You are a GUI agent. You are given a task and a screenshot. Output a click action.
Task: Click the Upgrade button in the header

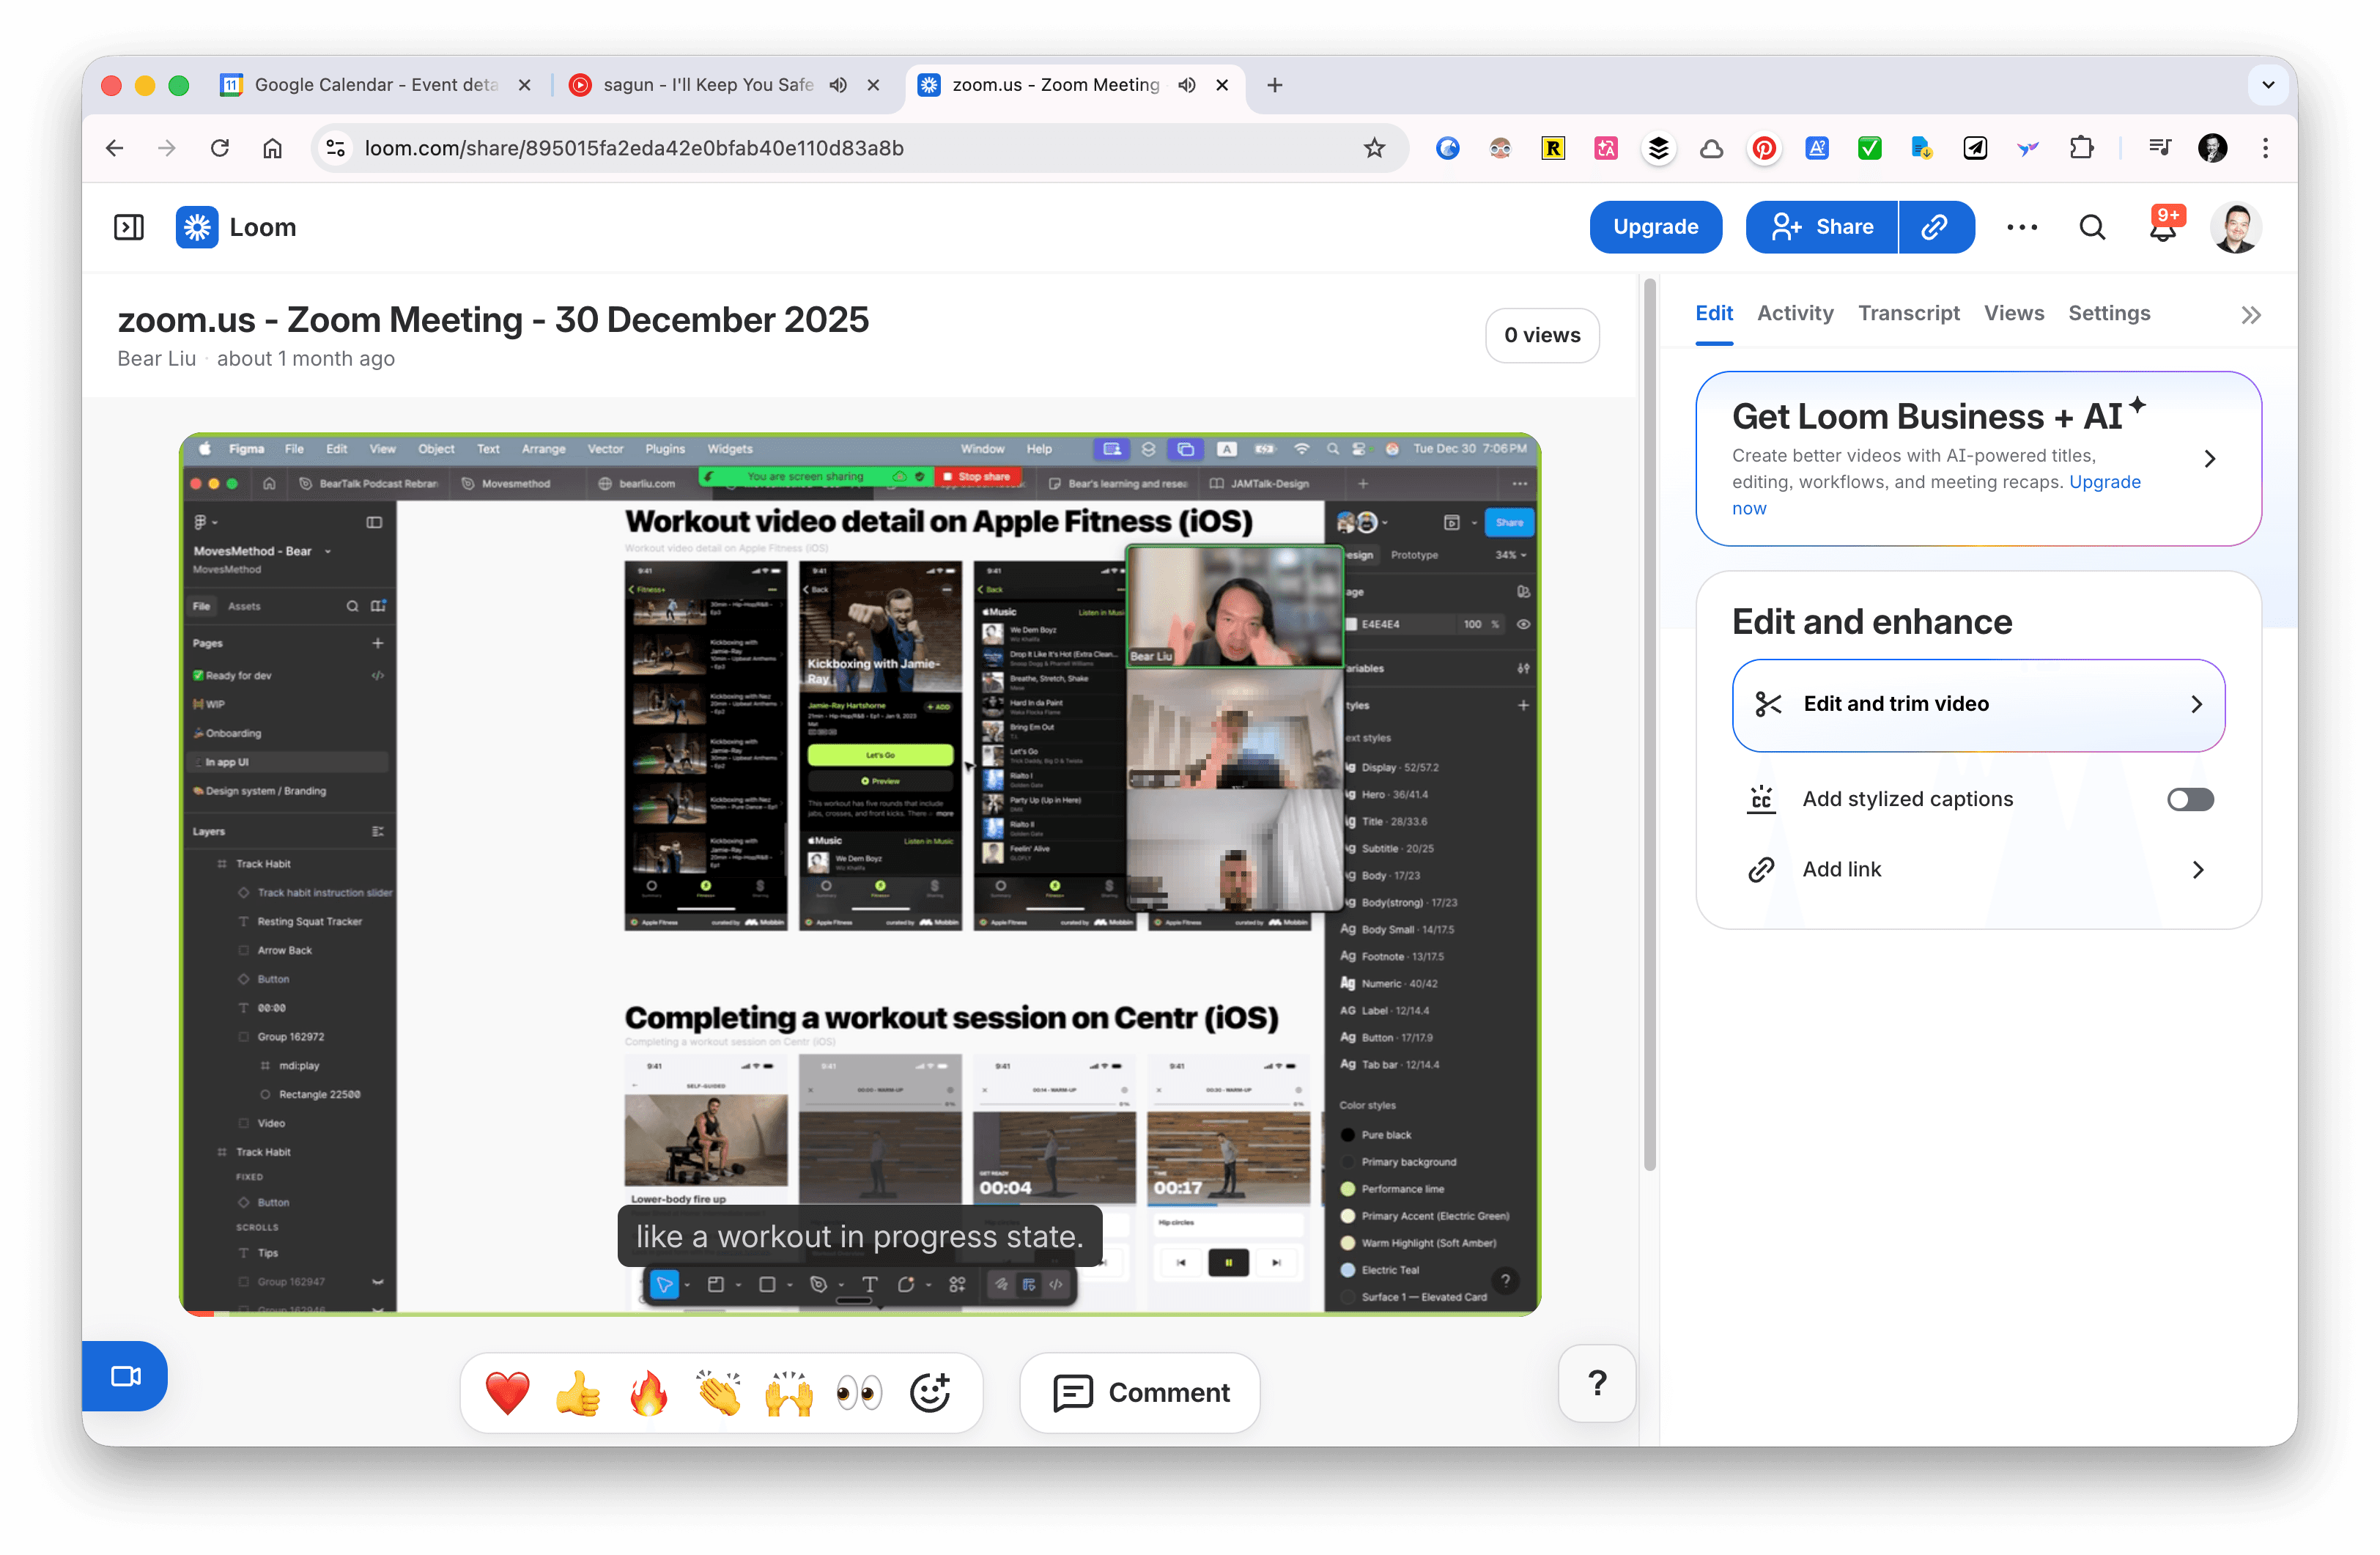[1655, 227]
